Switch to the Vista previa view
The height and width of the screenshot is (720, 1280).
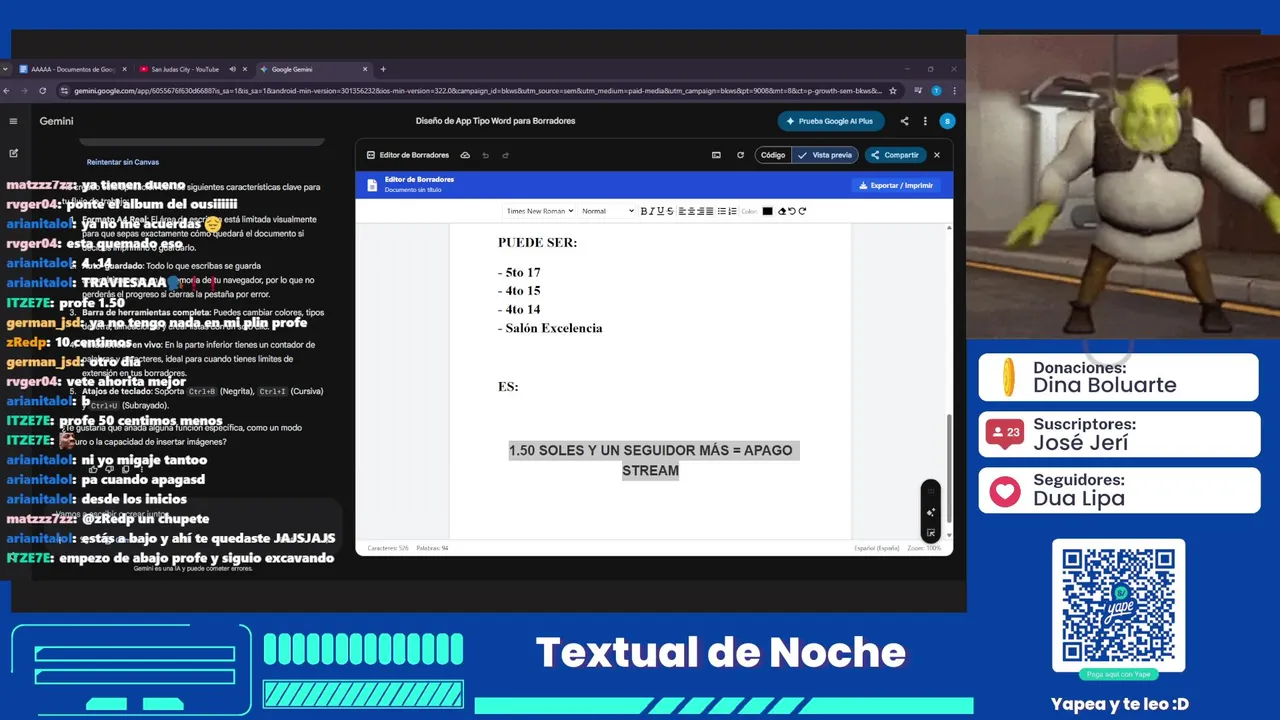pyautogui.click(x=825, y=155)
